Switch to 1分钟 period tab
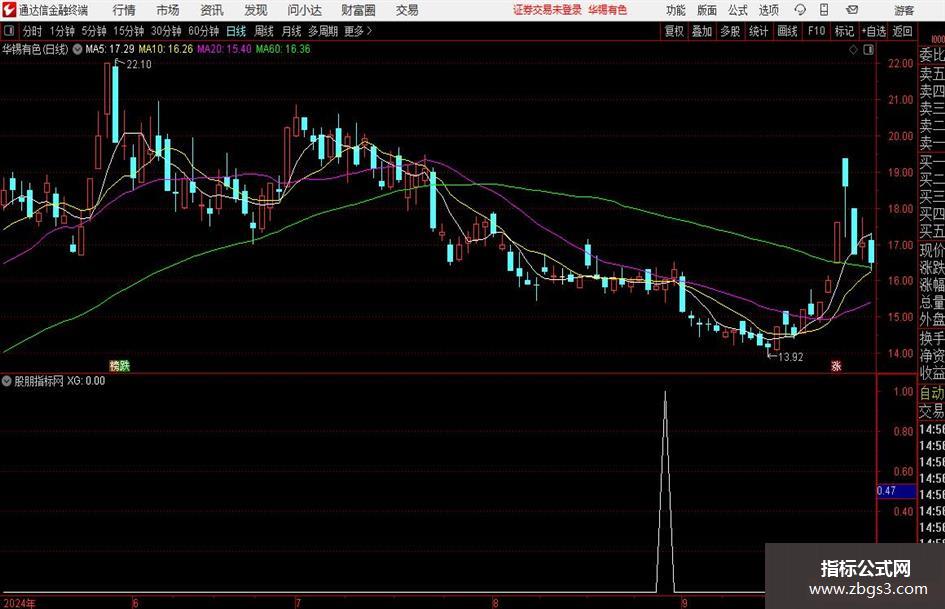945x609 pixels. (62, 31)
